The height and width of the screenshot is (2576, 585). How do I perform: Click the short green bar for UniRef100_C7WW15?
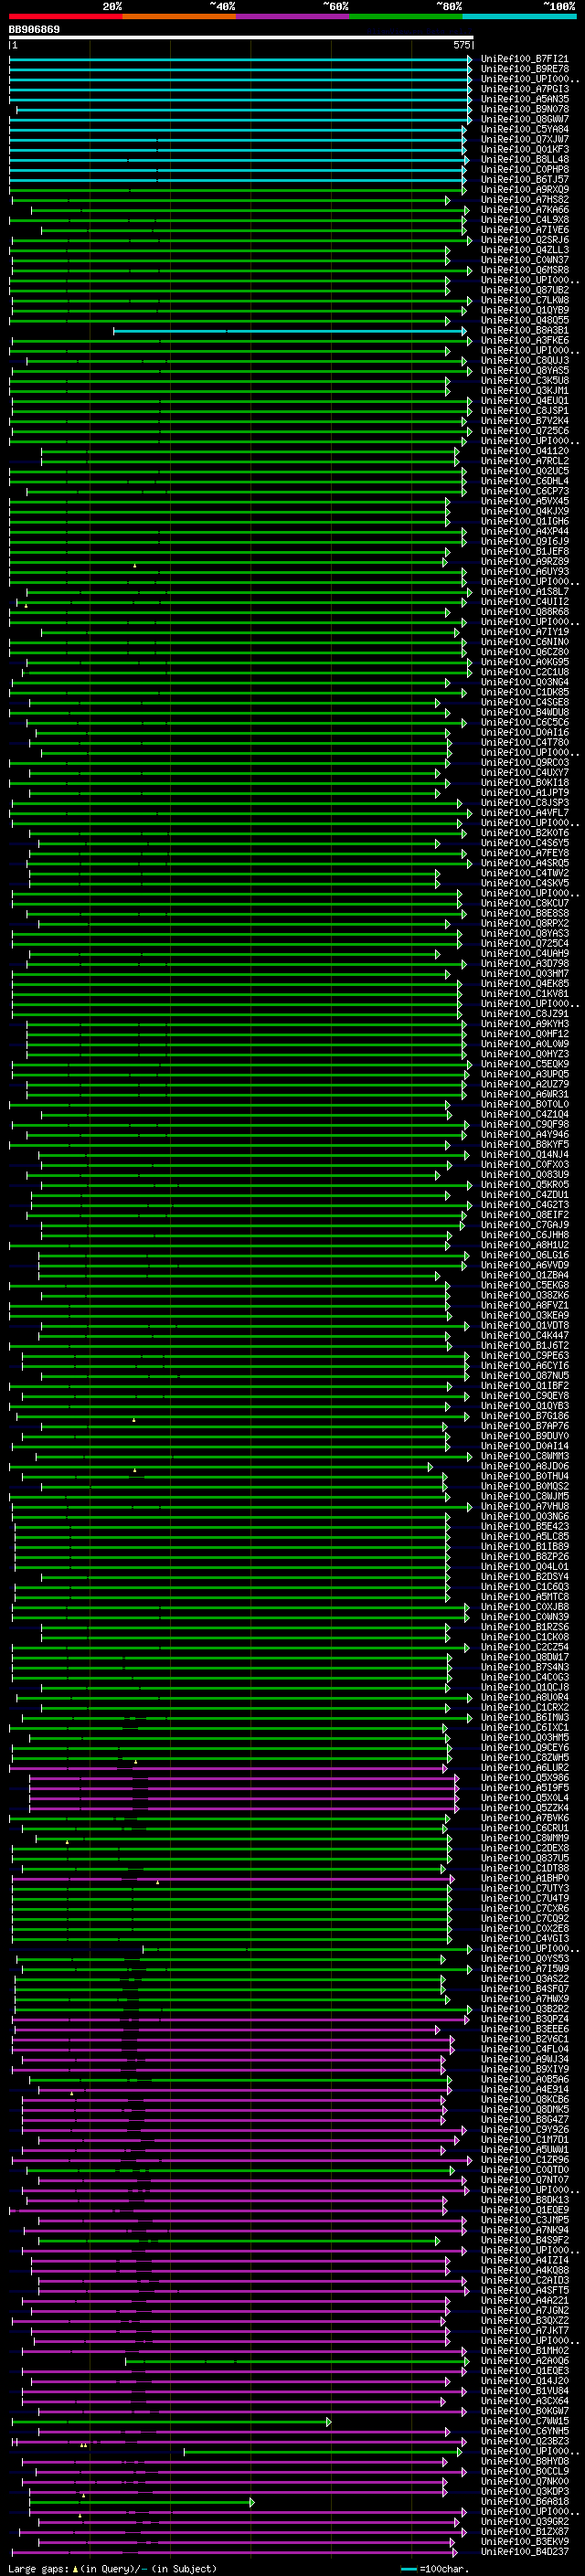pos(171,2422)
